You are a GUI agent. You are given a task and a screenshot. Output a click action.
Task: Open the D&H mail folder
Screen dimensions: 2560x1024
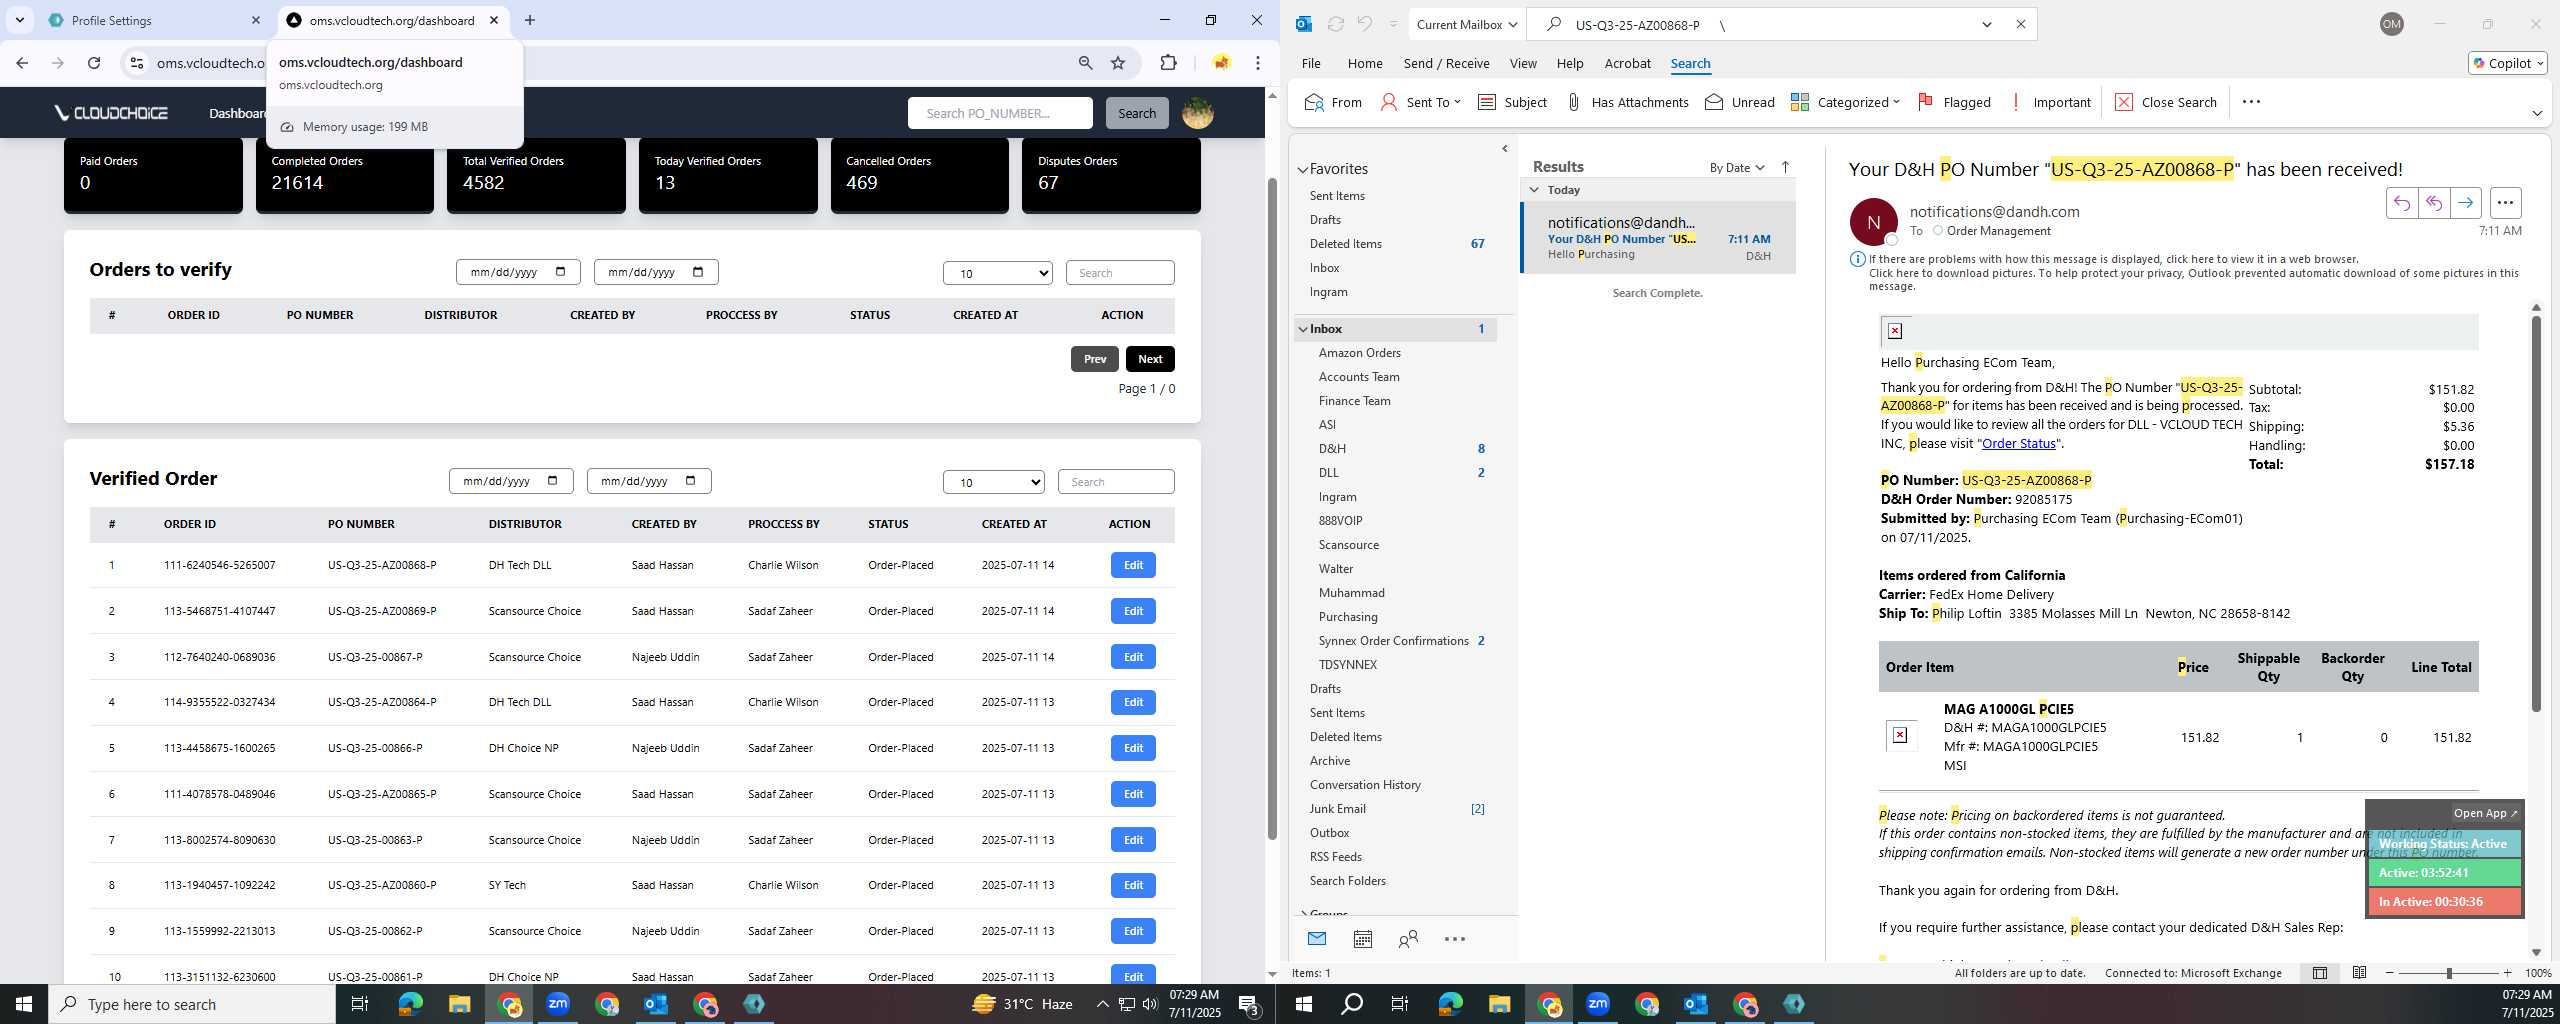click(1332, 449)
